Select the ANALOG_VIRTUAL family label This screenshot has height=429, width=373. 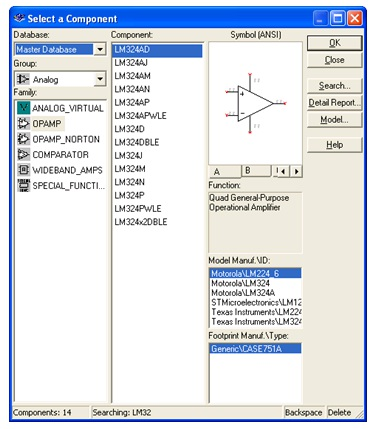coord(68,108)
